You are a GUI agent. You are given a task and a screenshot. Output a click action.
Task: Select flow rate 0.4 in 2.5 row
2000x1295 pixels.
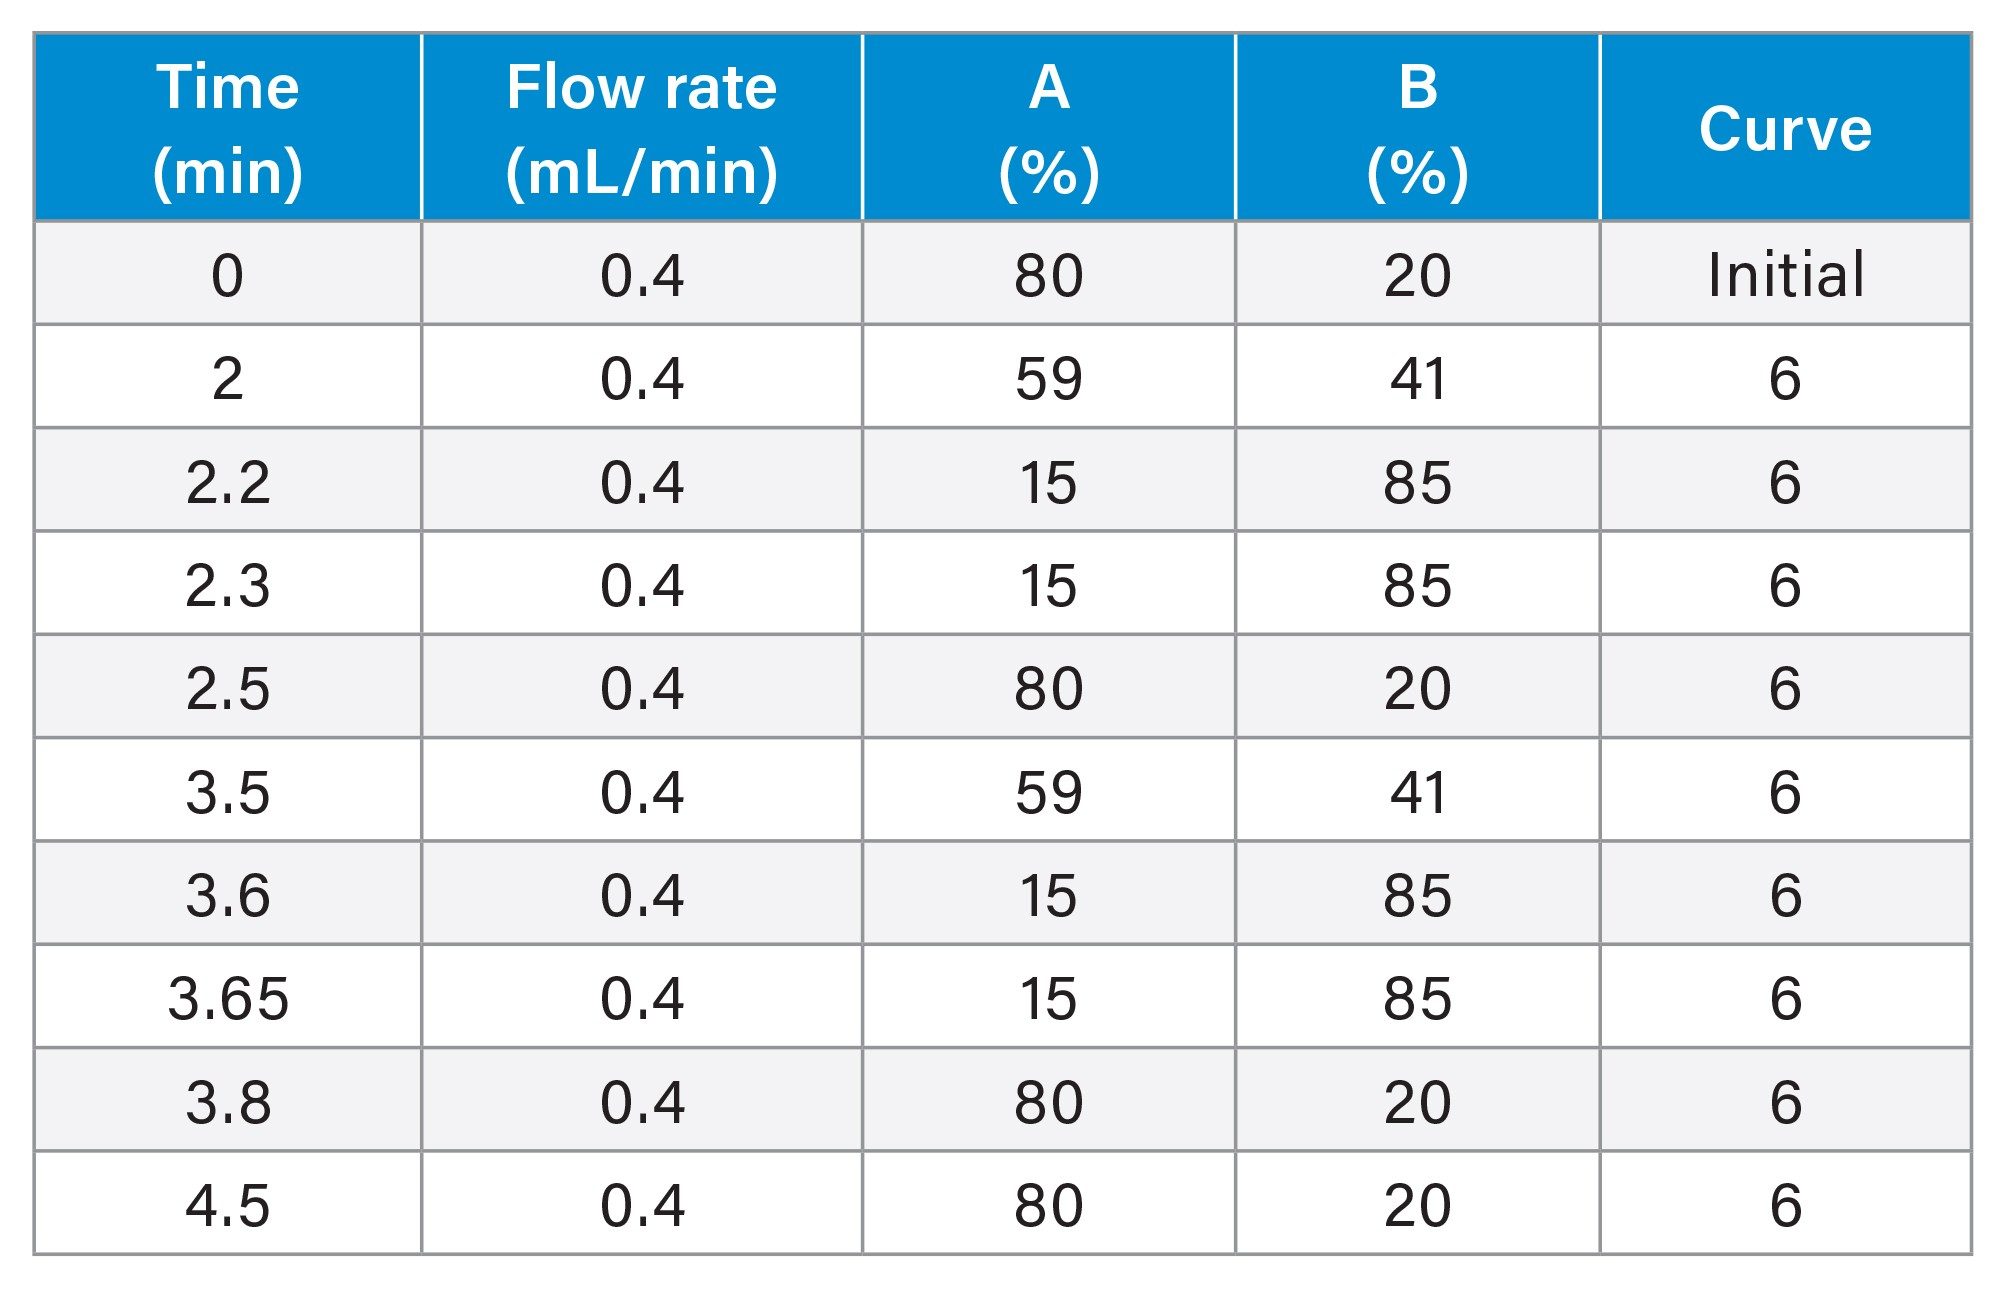[642, 687]
